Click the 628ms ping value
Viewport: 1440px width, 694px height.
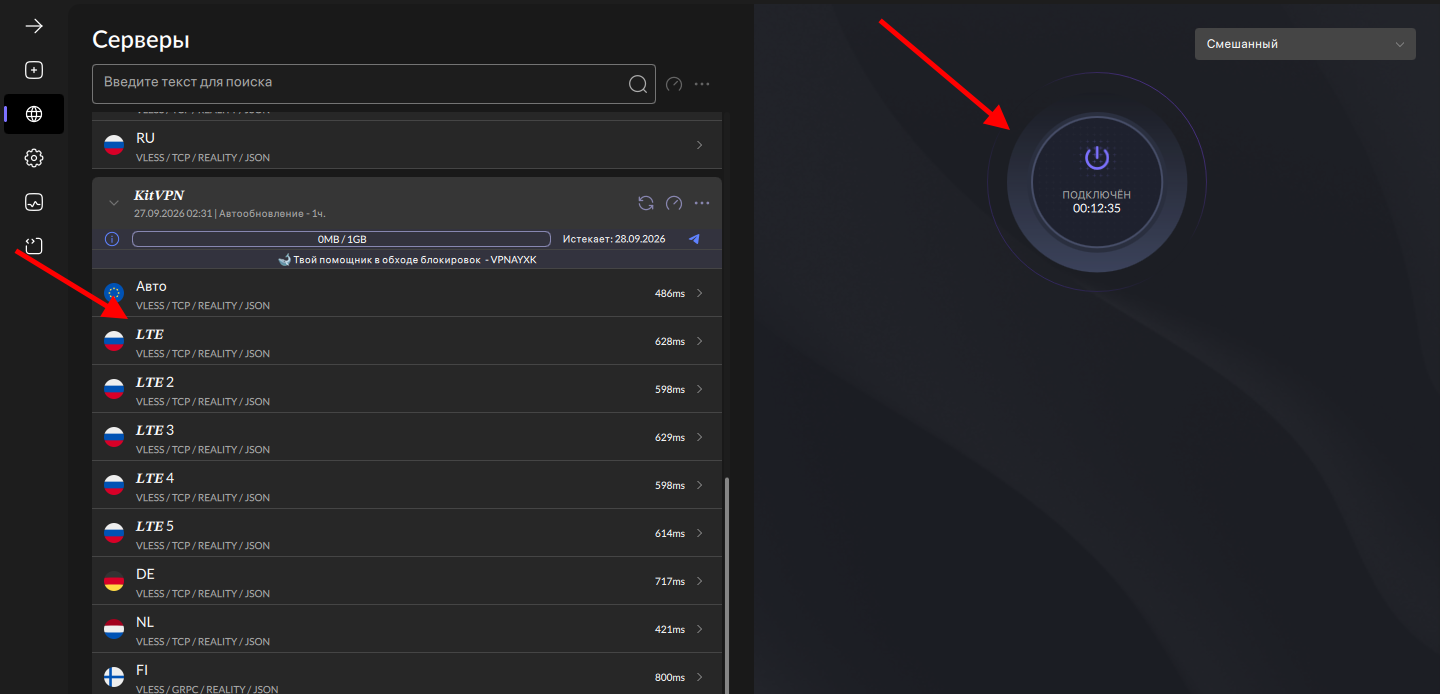click(670, 342)
